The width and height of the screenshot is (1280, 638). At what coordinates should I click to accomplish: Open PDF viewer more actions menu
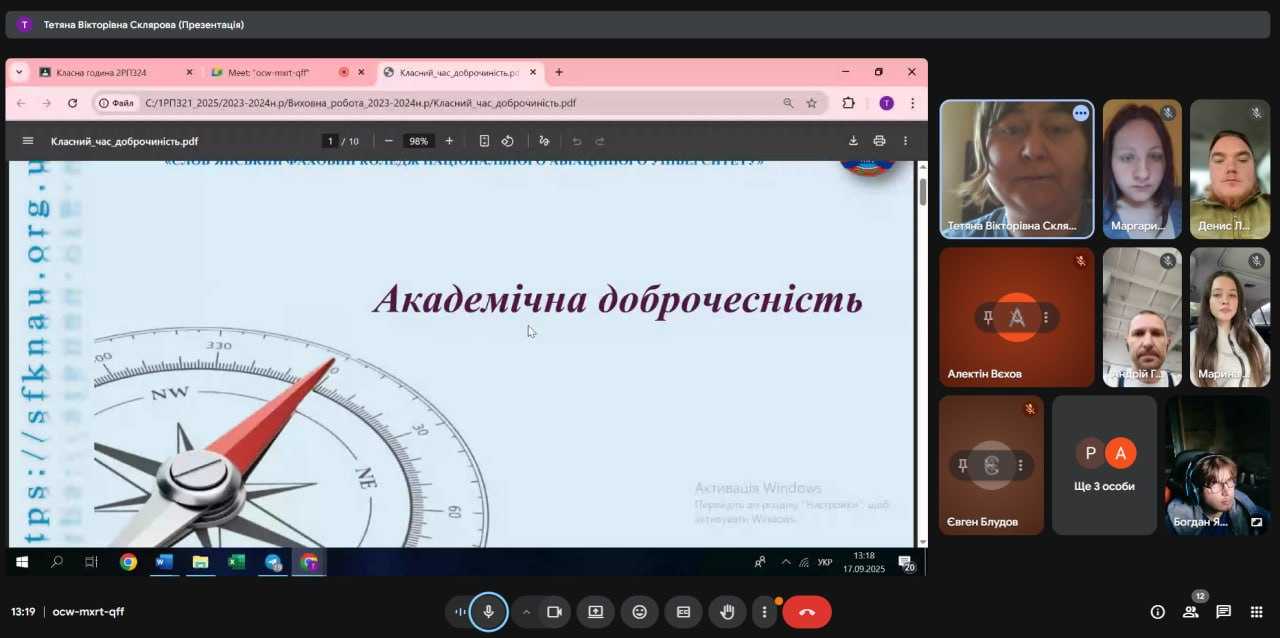pos(905,141)
